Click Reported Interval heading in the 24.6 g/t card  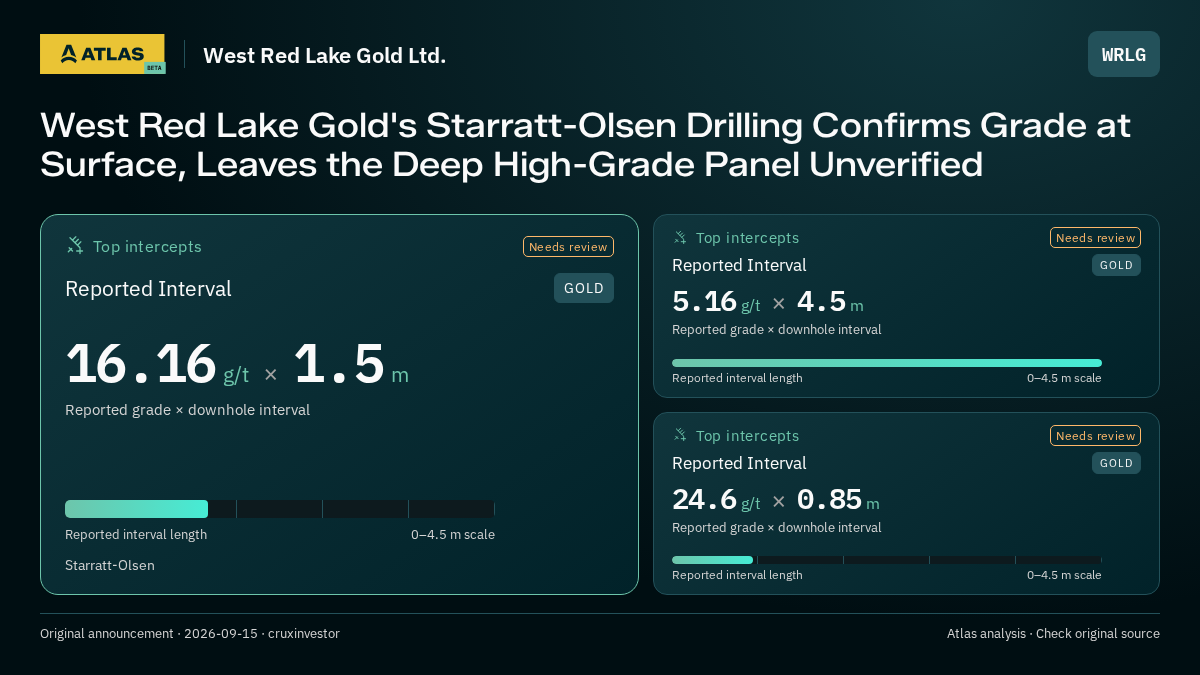[x=739, y=463]
